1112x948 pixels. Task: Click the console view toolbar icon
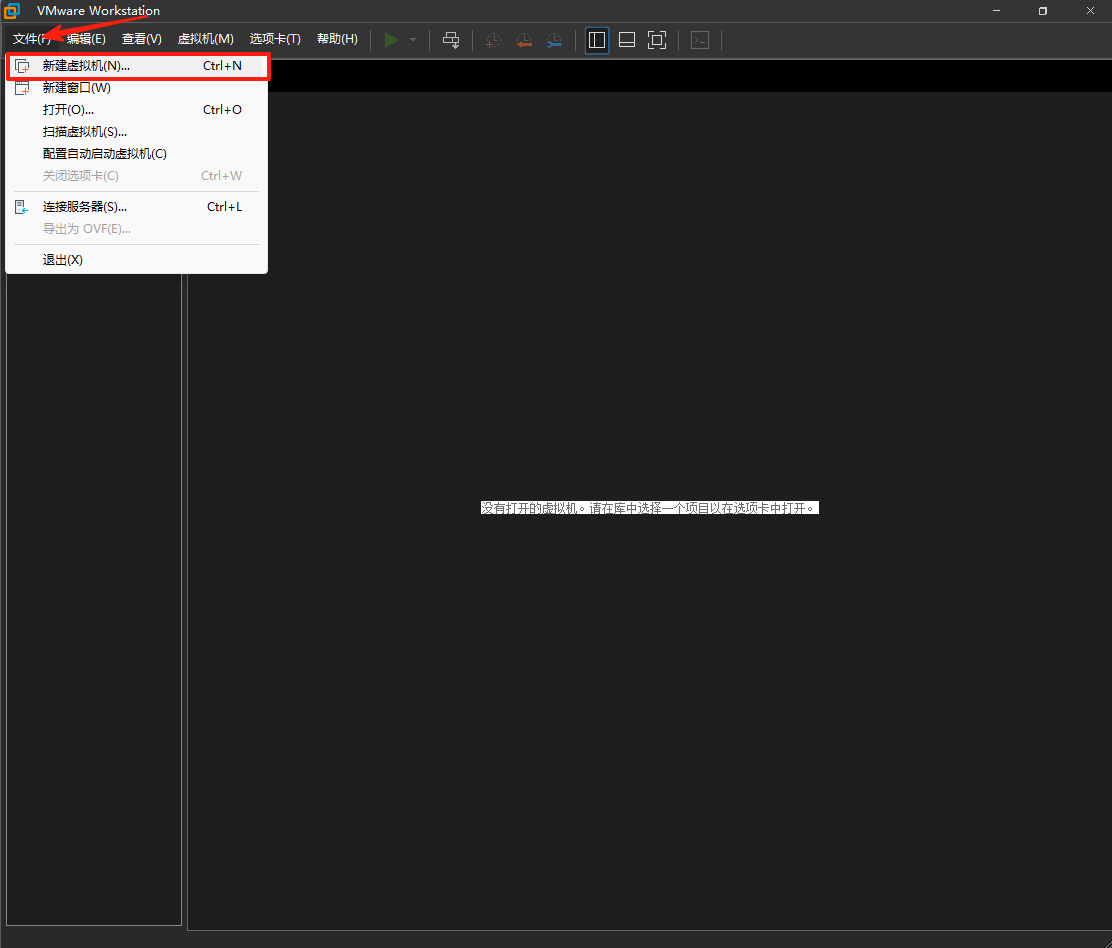(x=700, y=40)
